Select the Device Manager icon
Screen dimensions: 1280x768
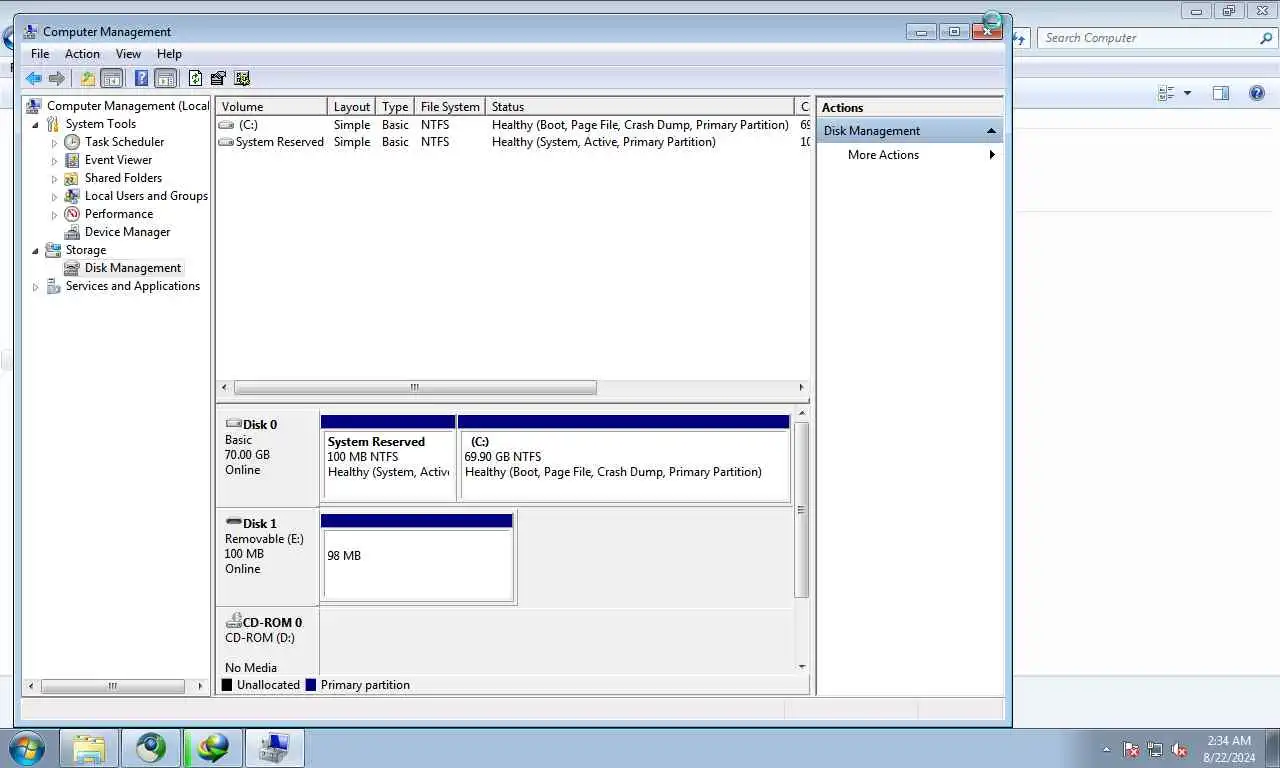[x=72, y=232]
